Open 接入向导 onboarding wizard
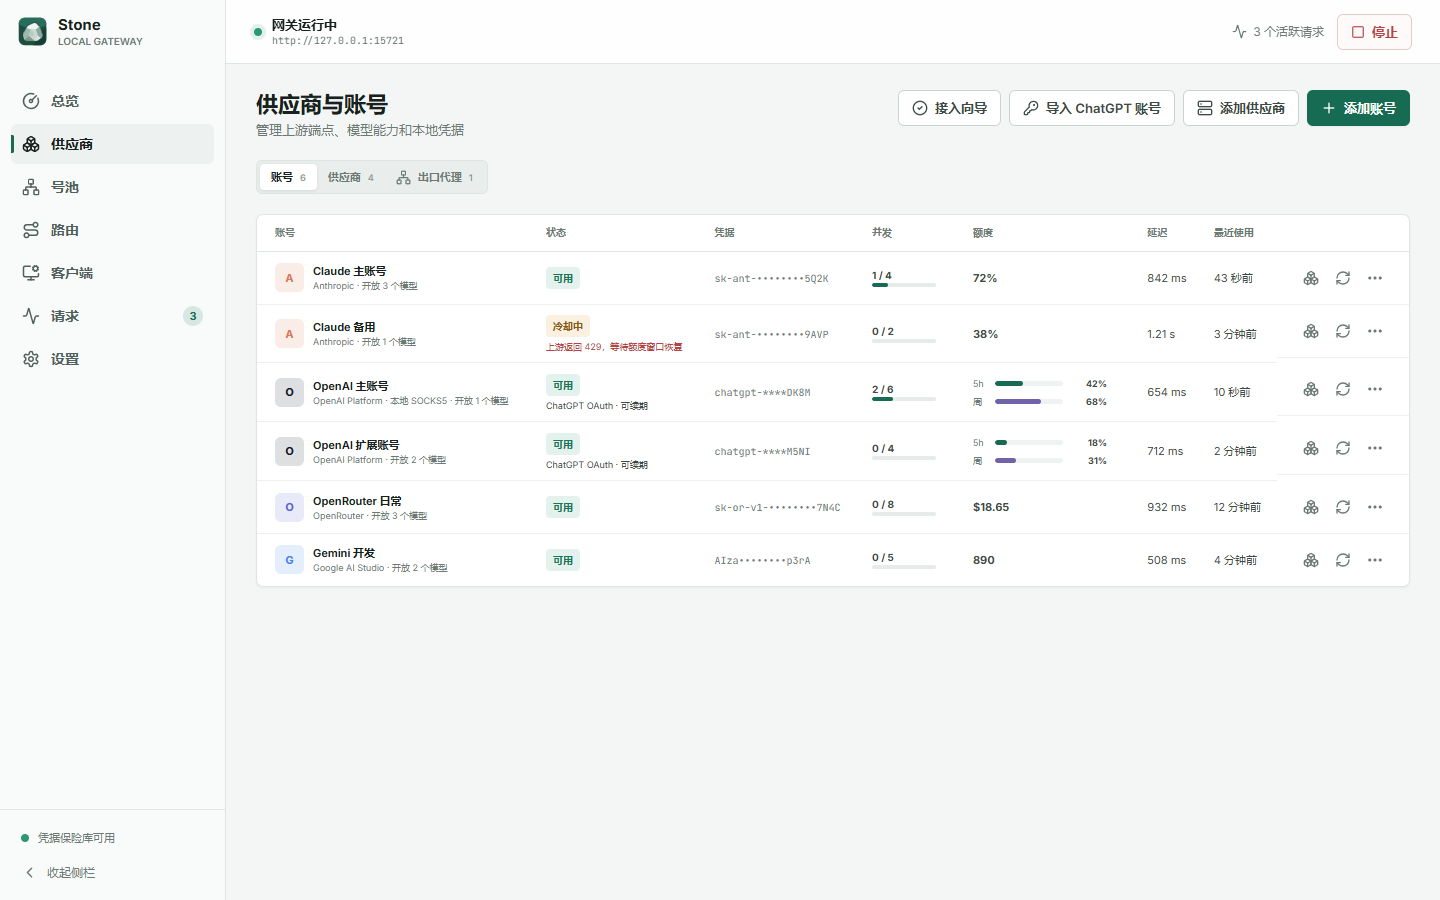This screenshot has width=1440, height=900. coord(949,108)
